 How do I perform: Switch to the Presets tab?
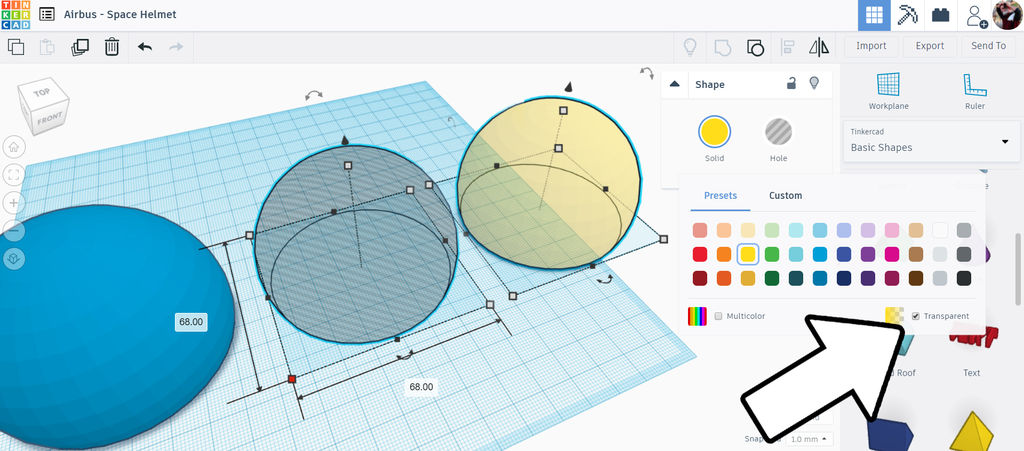pyautogui.click(x=720, y=196)
